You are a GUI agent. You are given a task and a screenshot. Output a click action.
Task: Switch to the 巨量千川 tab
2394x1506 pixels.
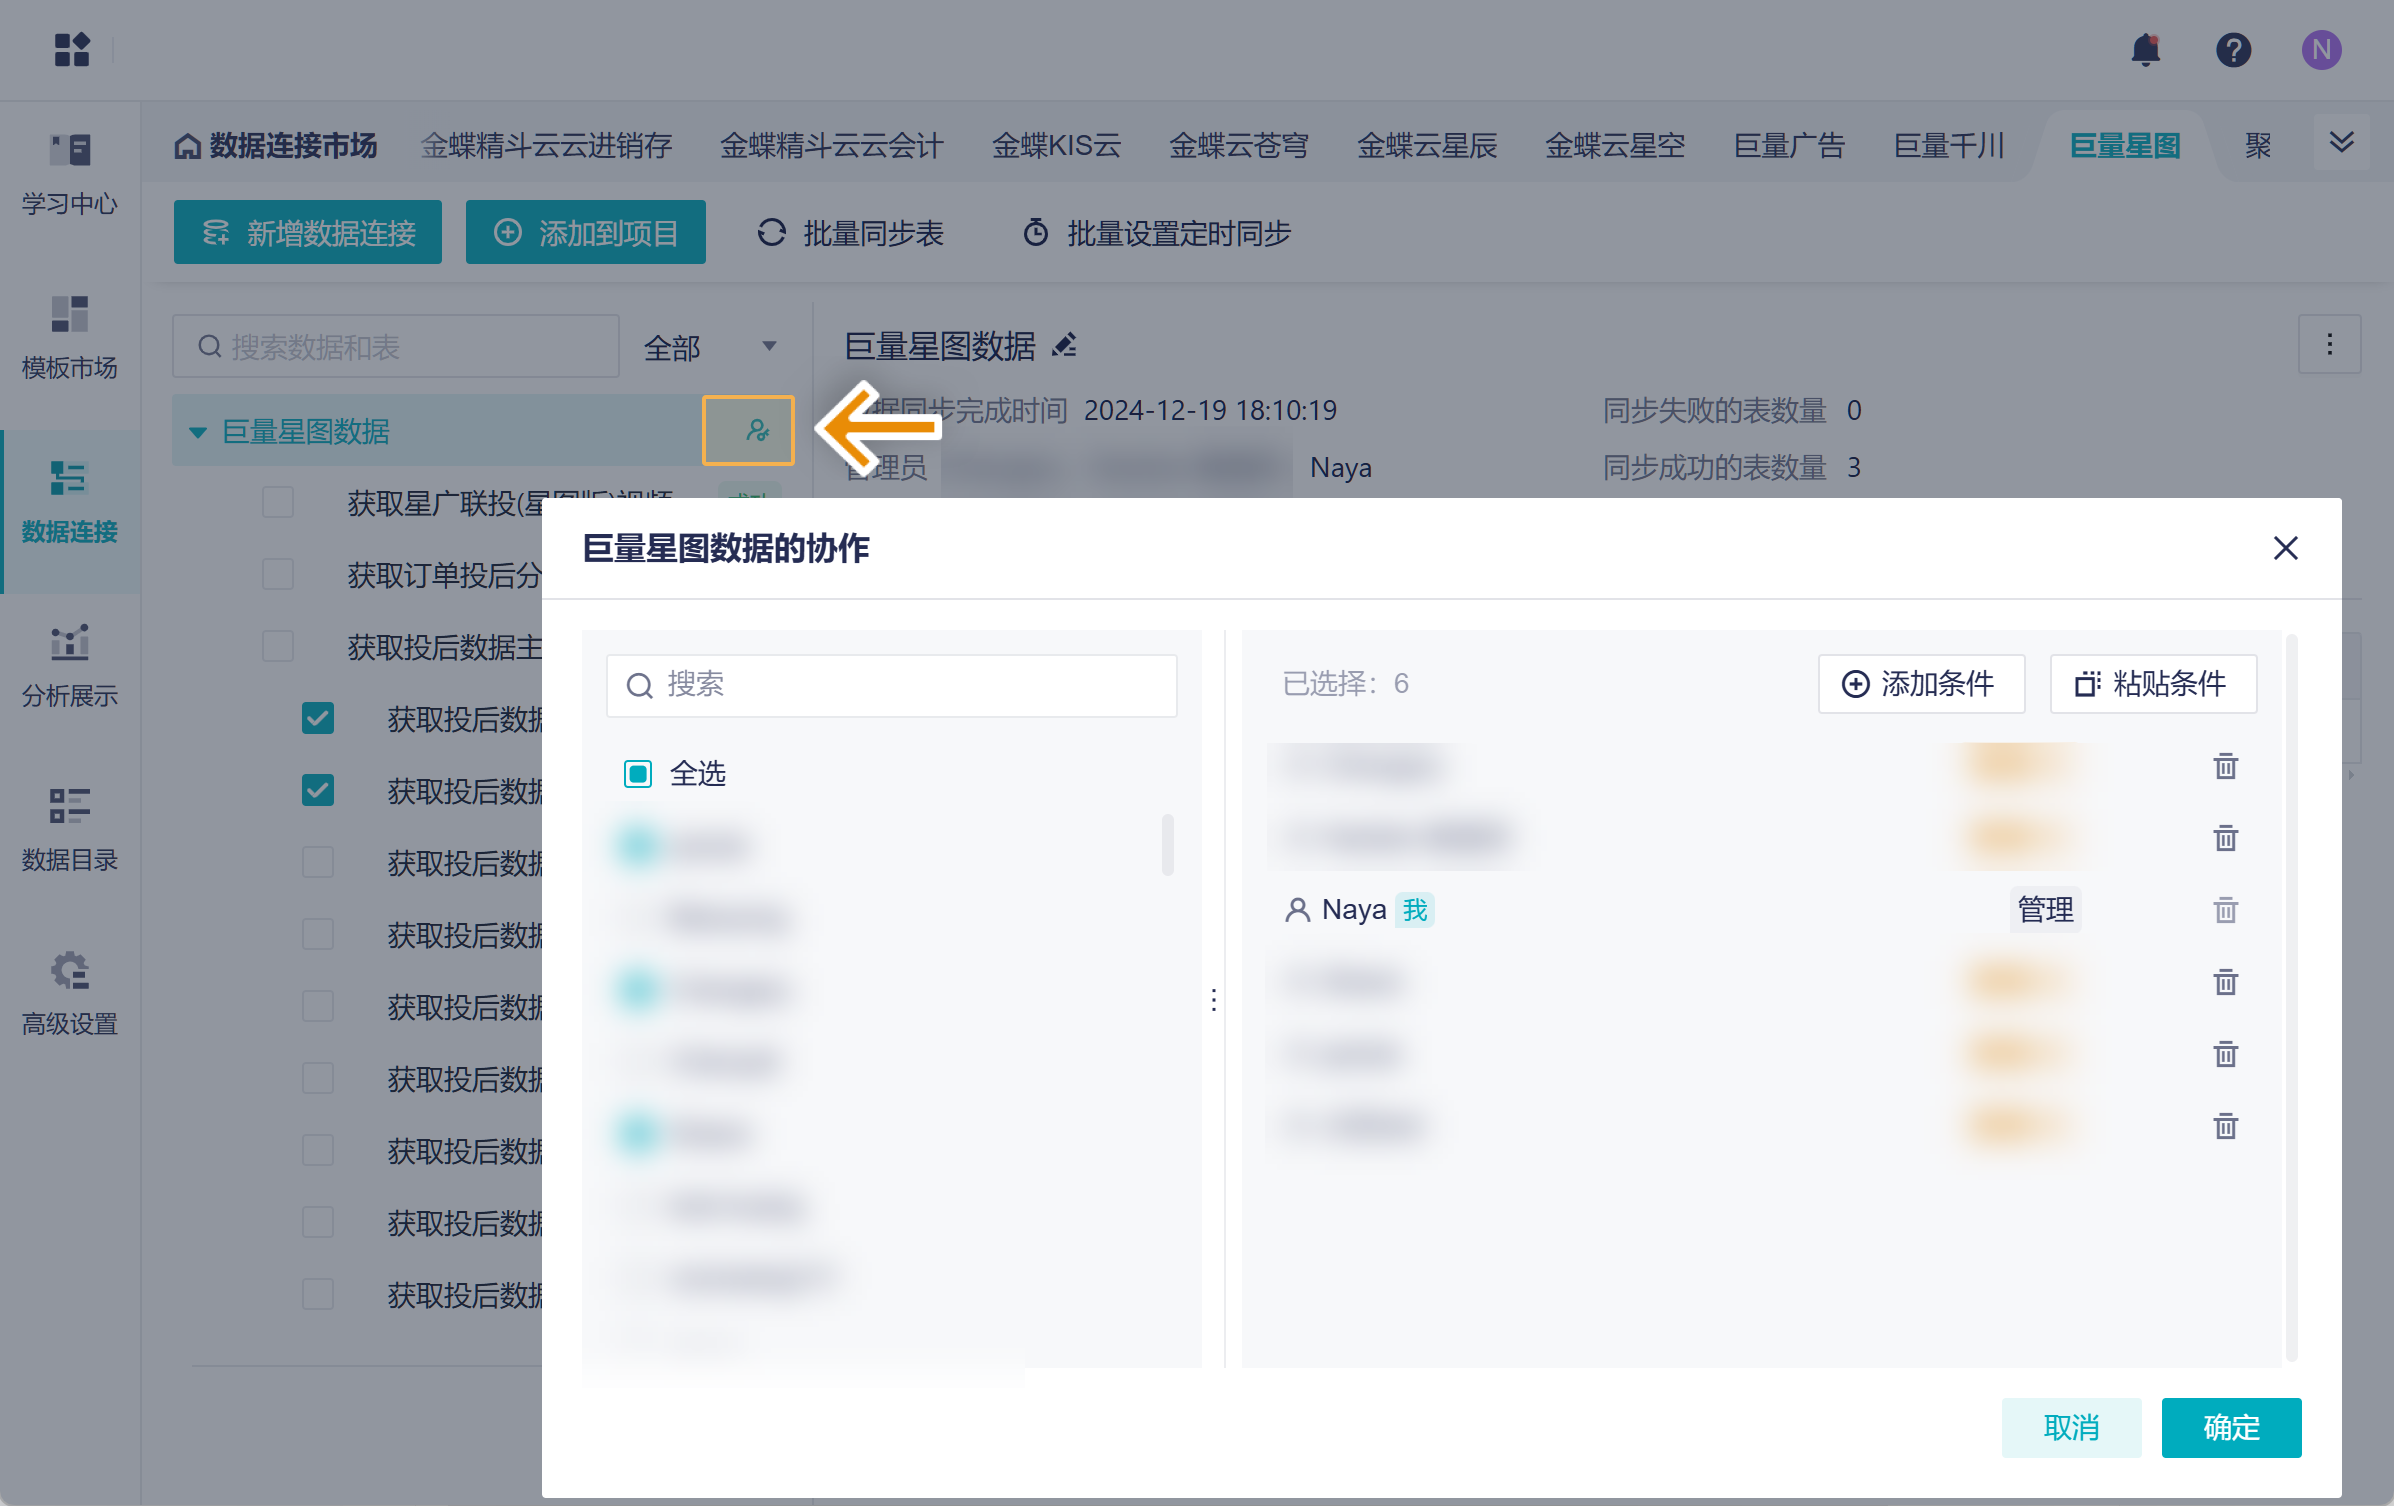(1949, 146)
